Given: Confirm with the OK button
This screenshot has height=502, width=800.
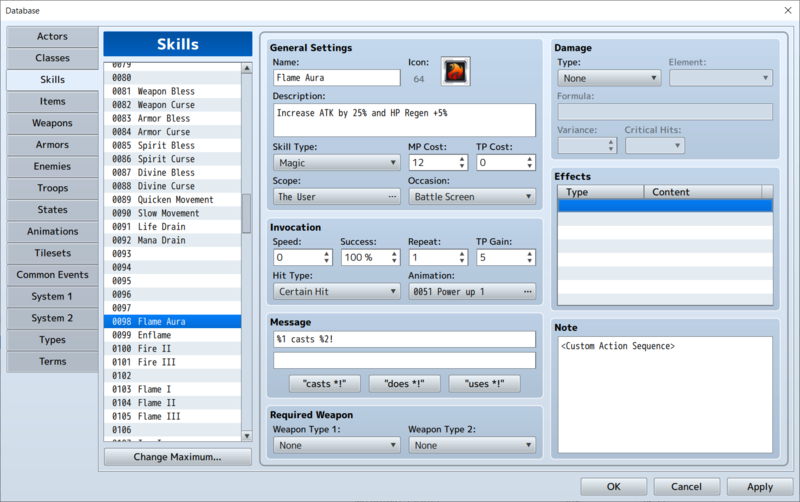Looking at the screenshot, I should coord(613,487).
